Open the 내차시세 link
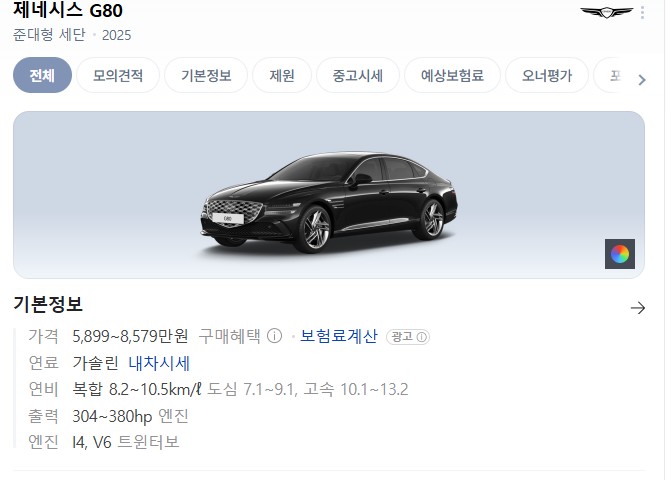Screen dimensions: 668x480 pyautogui.click(x=159, y=363)
